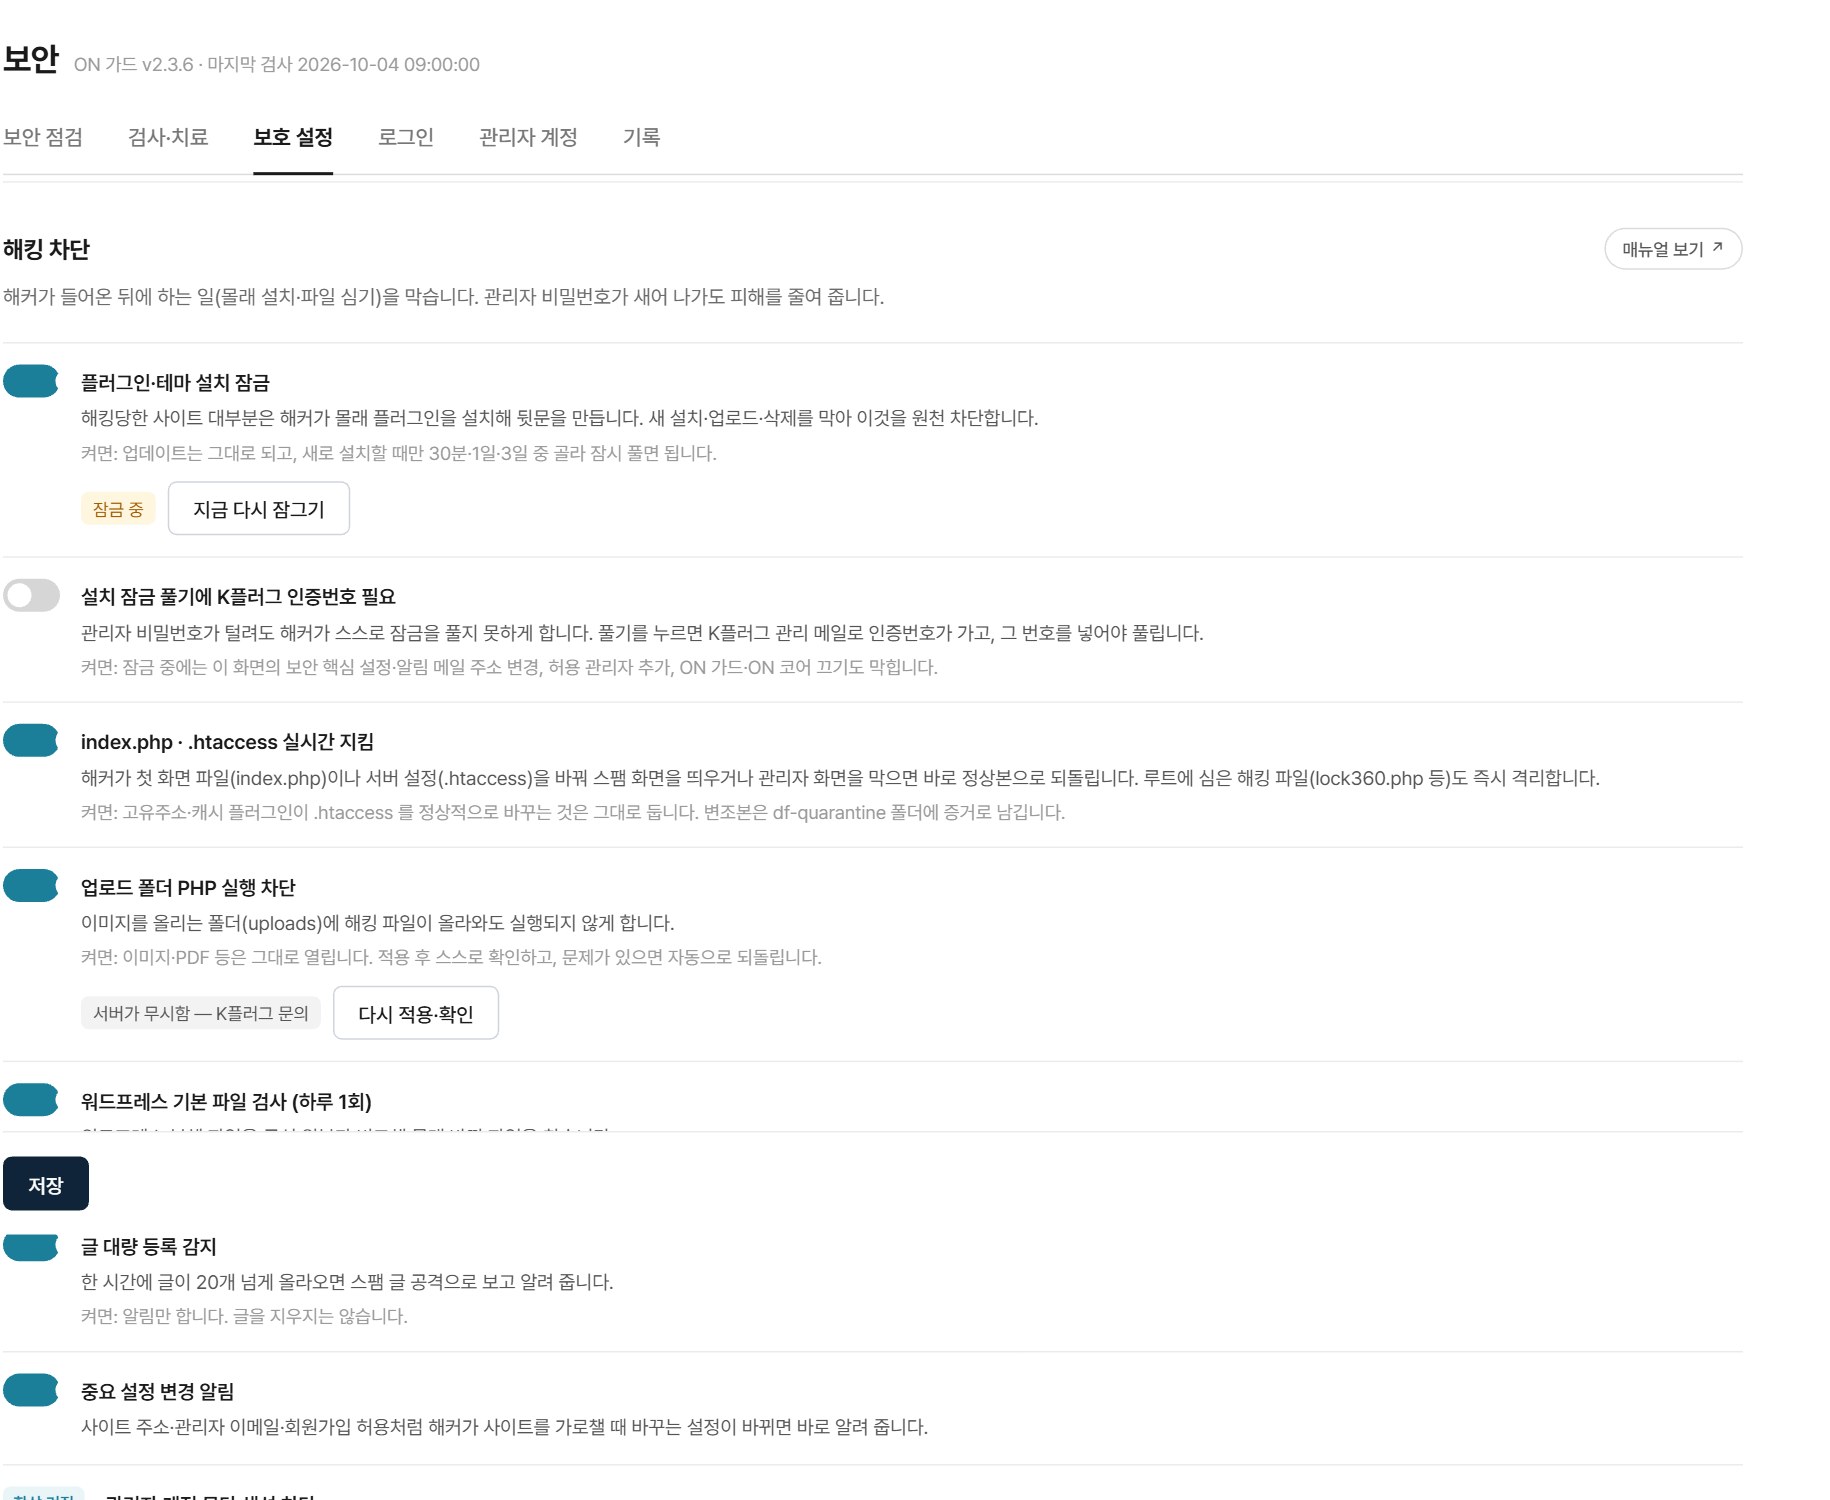Click the 보안 page heading

[x=31, y=58]
